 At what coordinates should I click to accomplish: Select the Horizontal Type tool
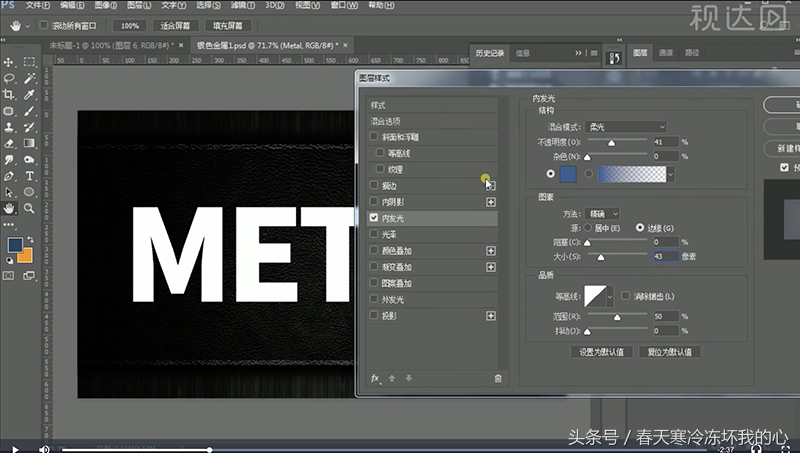pos(30,175)
